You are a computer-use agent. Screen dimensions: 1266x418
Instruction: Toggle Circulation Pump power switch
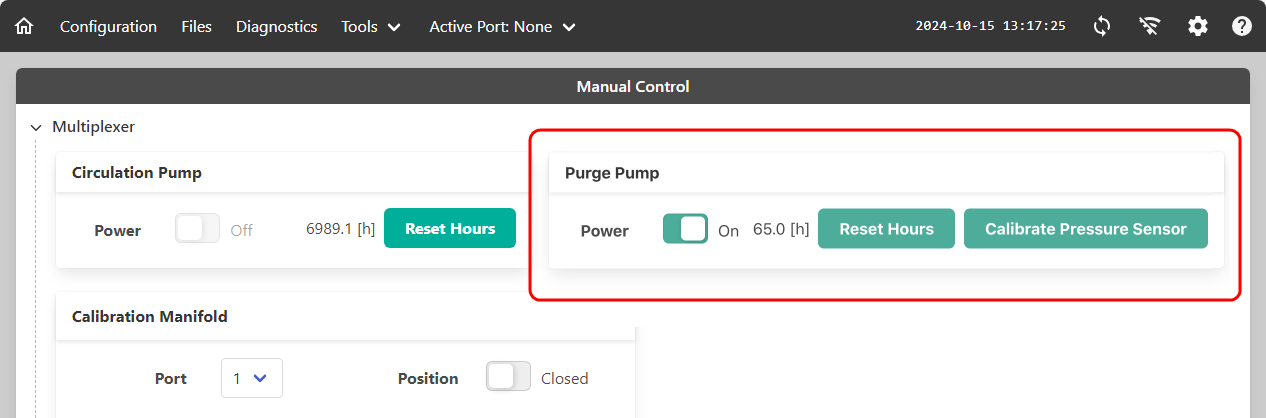197,229
